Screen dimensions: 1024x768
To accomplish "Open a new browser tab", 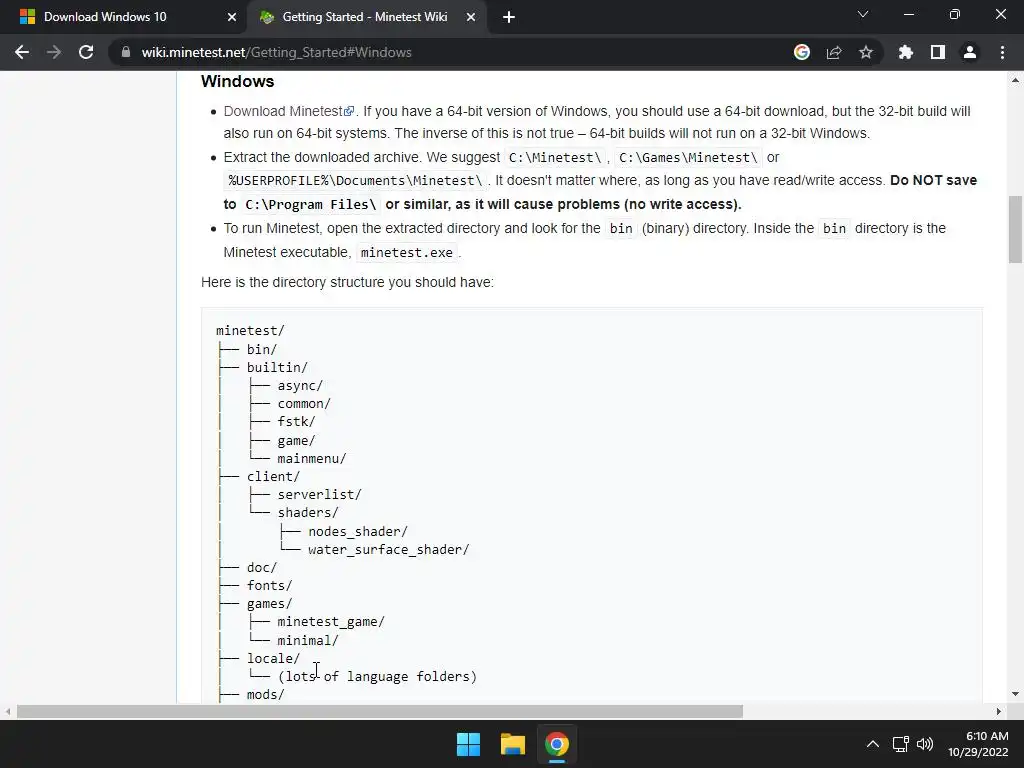I will click(509, 17).
